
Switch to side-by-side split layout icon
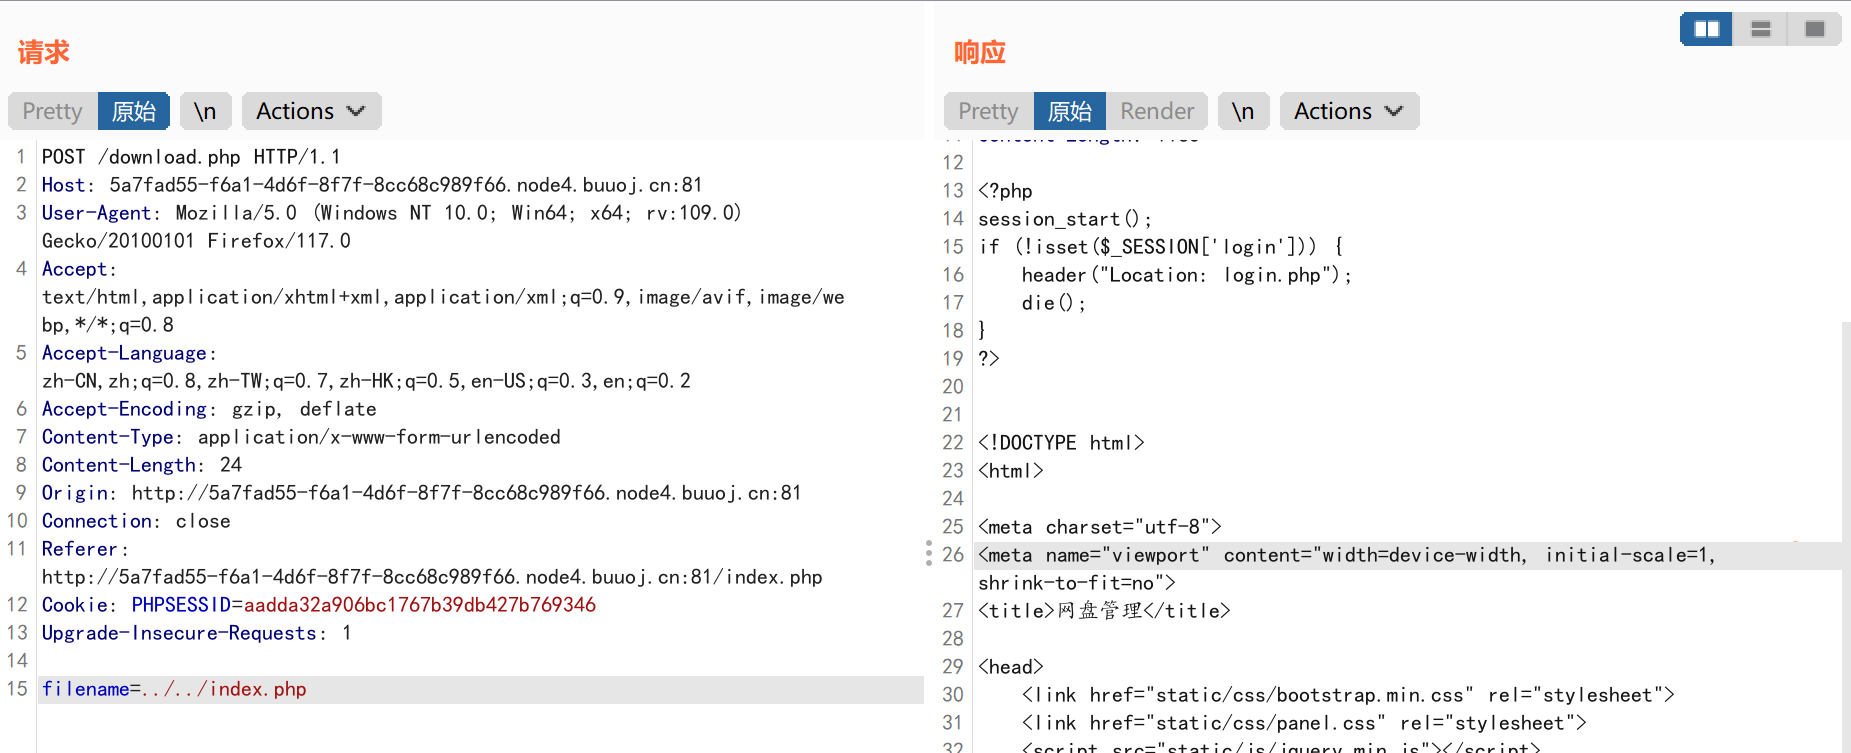tap(1706, 29)
